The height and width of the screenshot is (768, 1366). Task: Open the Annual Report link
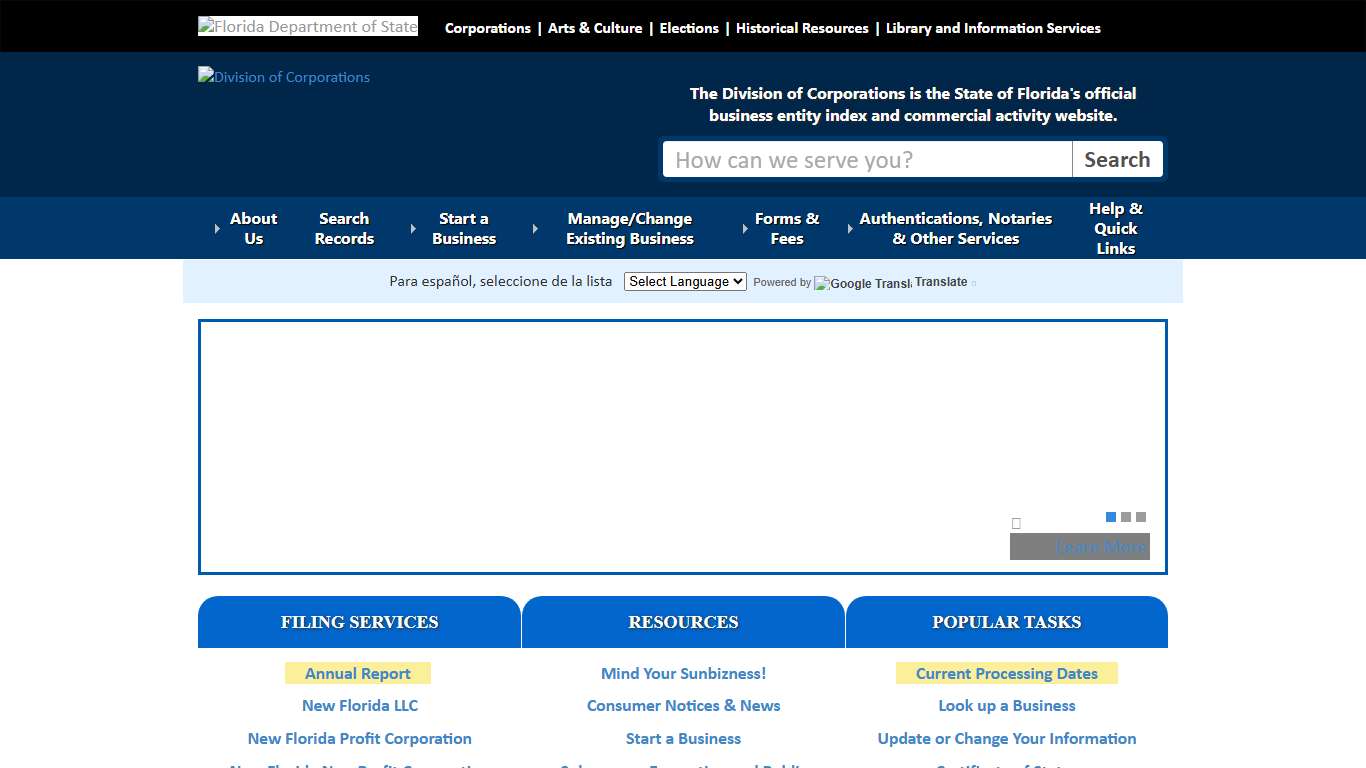click(358, 673)
